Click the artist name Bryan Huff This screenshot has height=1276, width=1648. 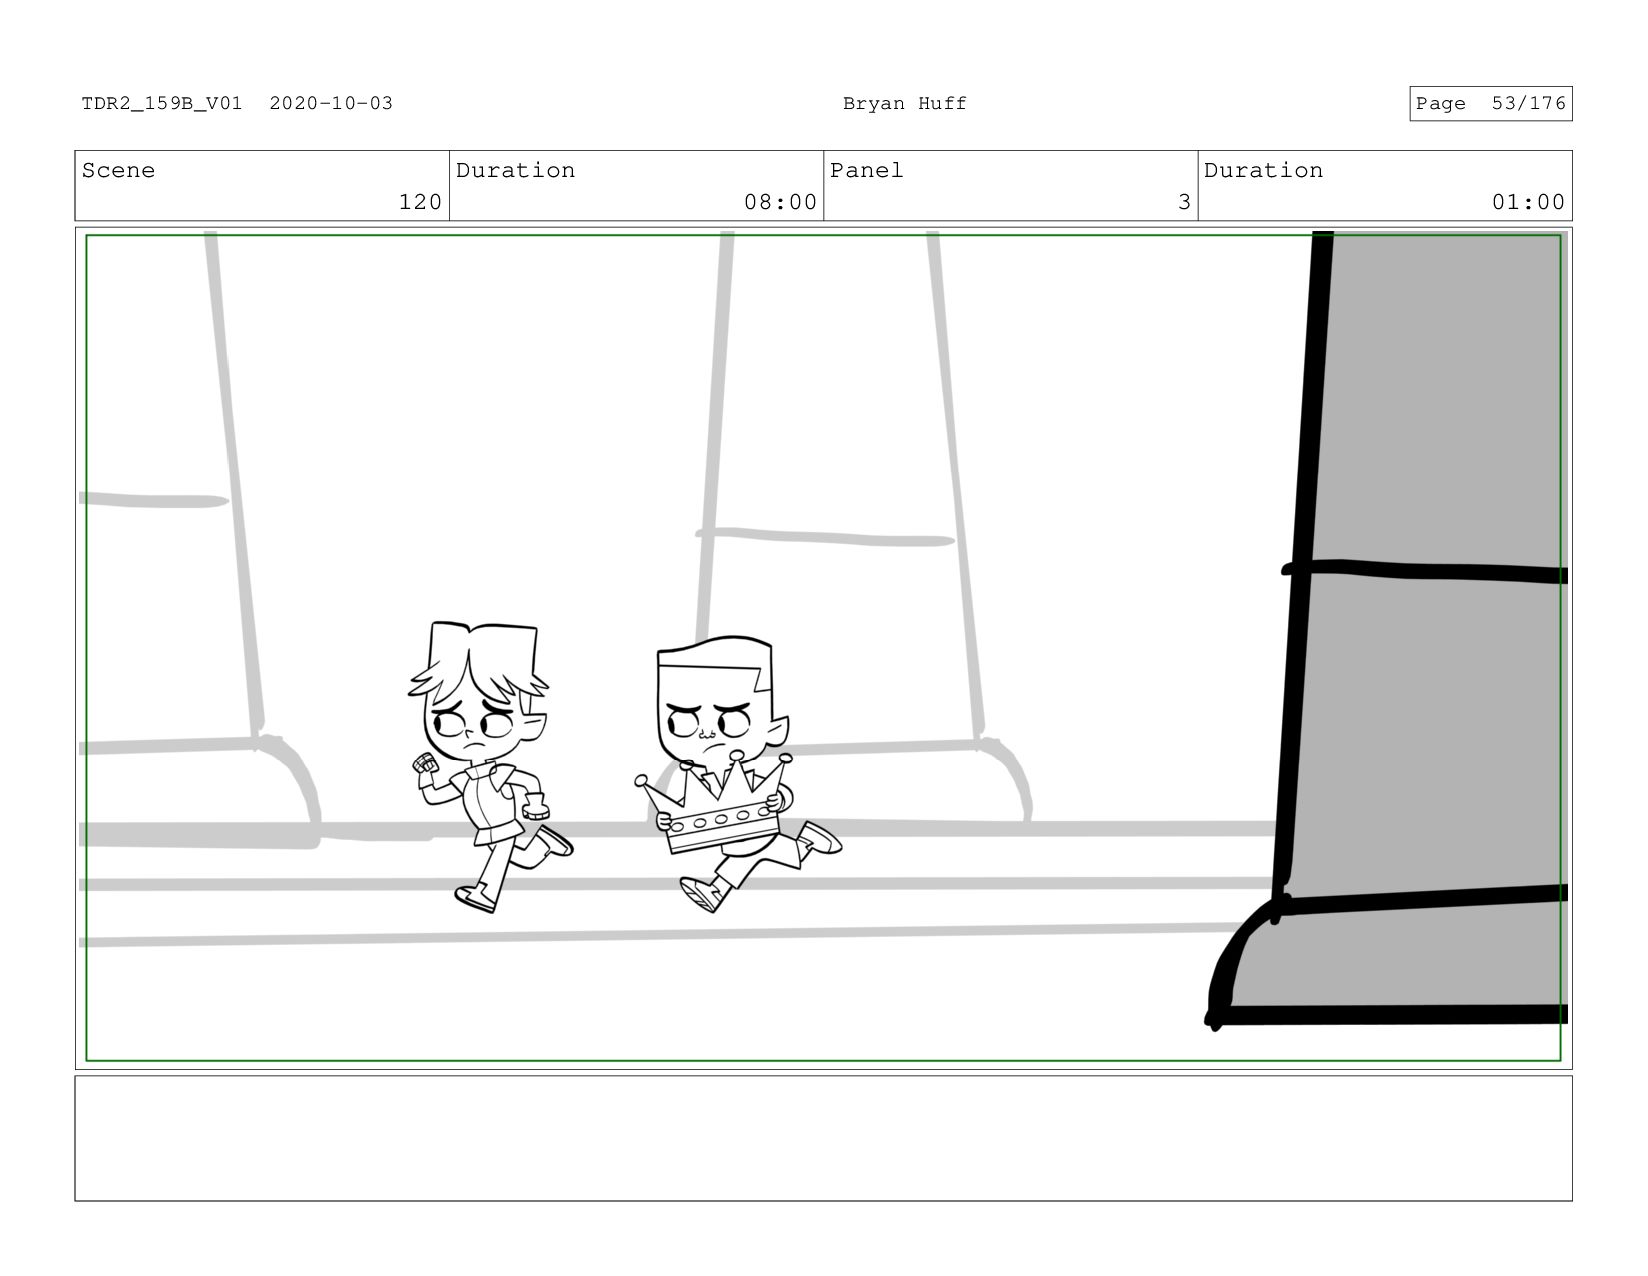click(904, 103)
